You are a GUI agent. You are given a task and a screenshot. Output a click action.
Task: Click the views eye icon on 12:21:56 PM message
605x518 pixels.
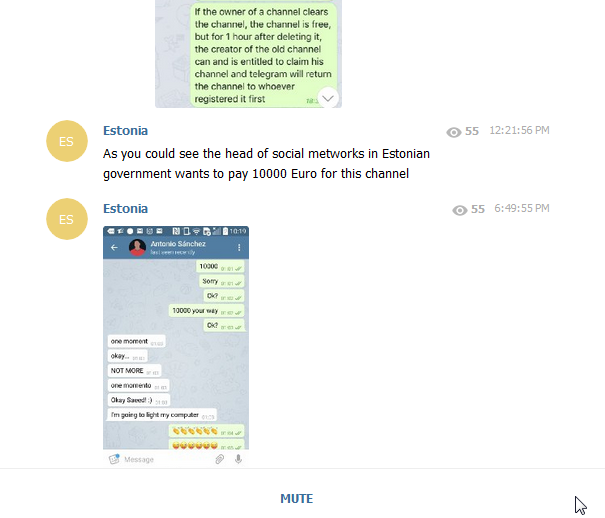tap(454, 132)
